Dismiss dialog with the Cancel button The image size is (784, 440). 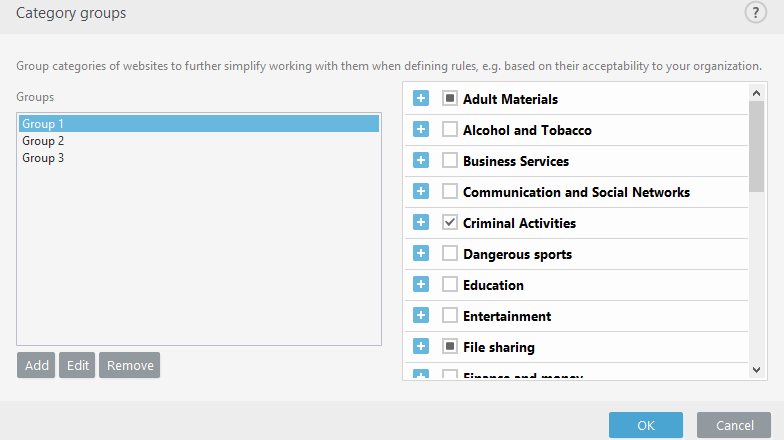tap(734, 425)
